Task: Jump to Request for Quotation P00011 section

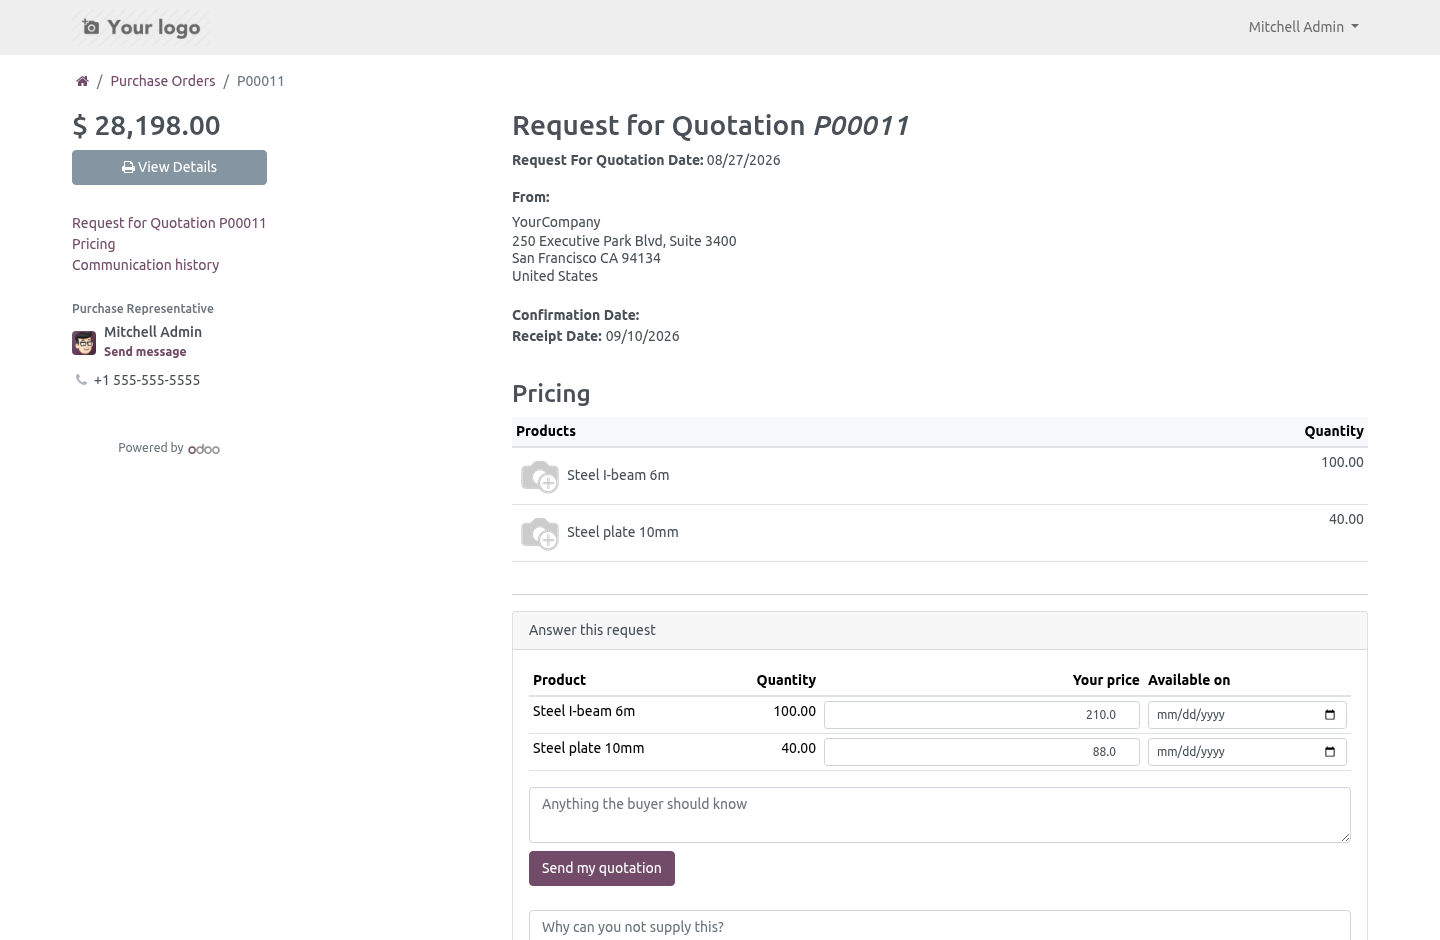Action: pyautogui.click(x=169, y=223)
